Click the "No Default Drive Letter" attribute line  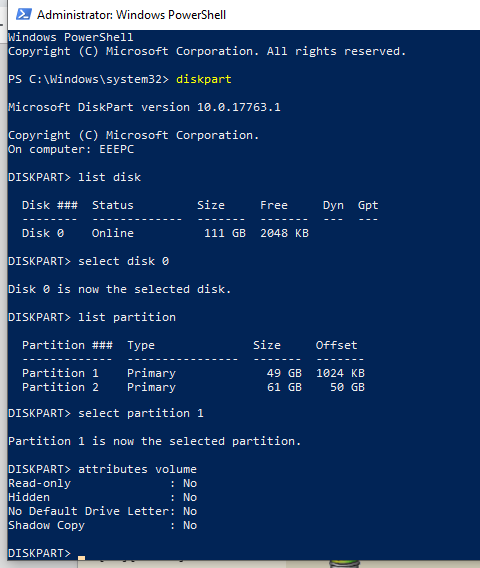103,511
